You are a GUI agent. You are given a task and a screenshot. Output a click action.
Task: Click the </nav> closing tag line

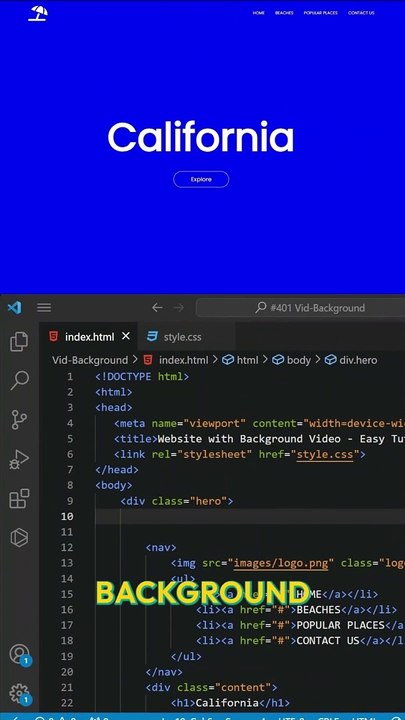(x=164, y=672)
